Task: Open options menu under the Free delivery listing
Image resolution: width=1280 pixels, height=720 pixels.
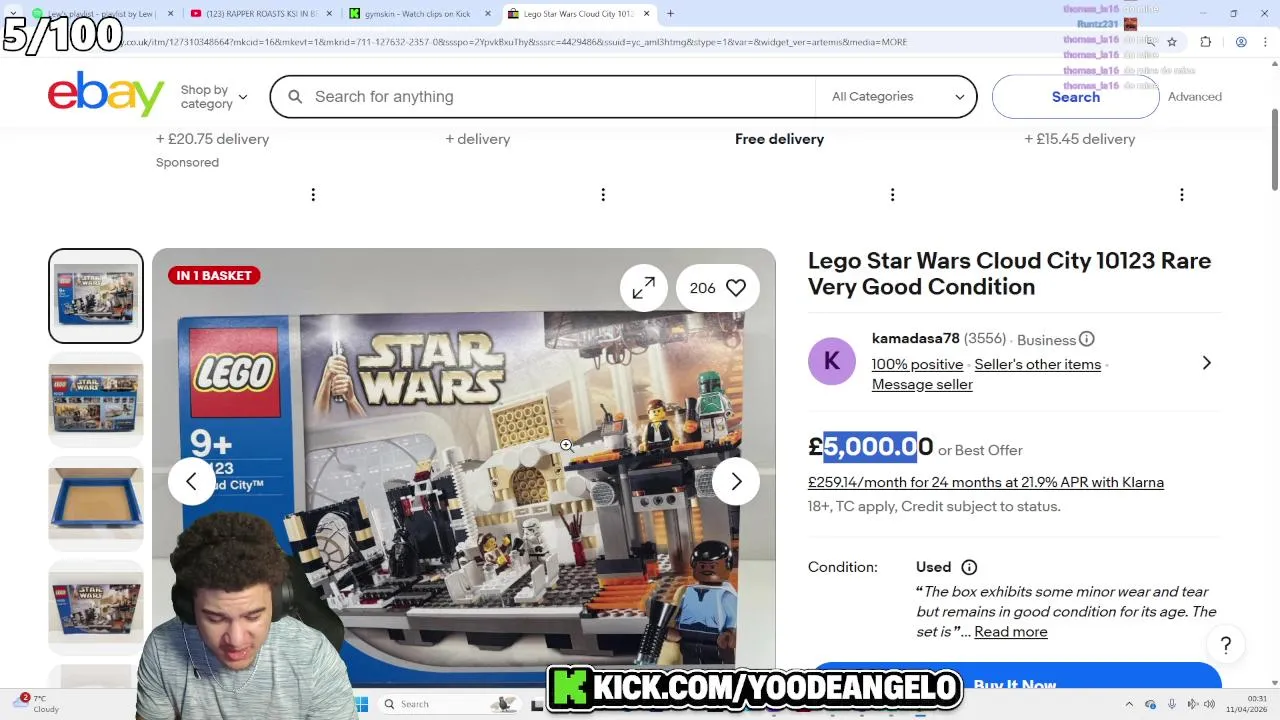Action: point(892,195)
